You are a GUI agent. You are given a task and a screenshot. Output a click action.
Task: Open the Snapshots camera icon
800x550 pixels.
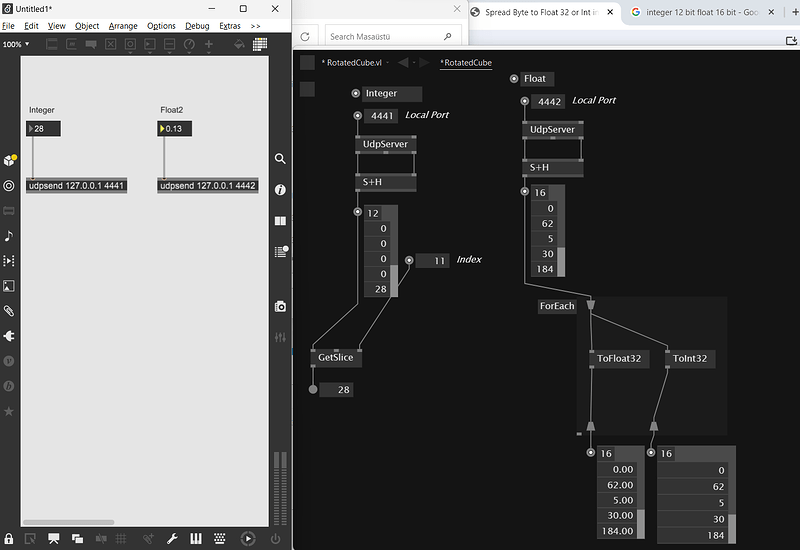[280, 306]
